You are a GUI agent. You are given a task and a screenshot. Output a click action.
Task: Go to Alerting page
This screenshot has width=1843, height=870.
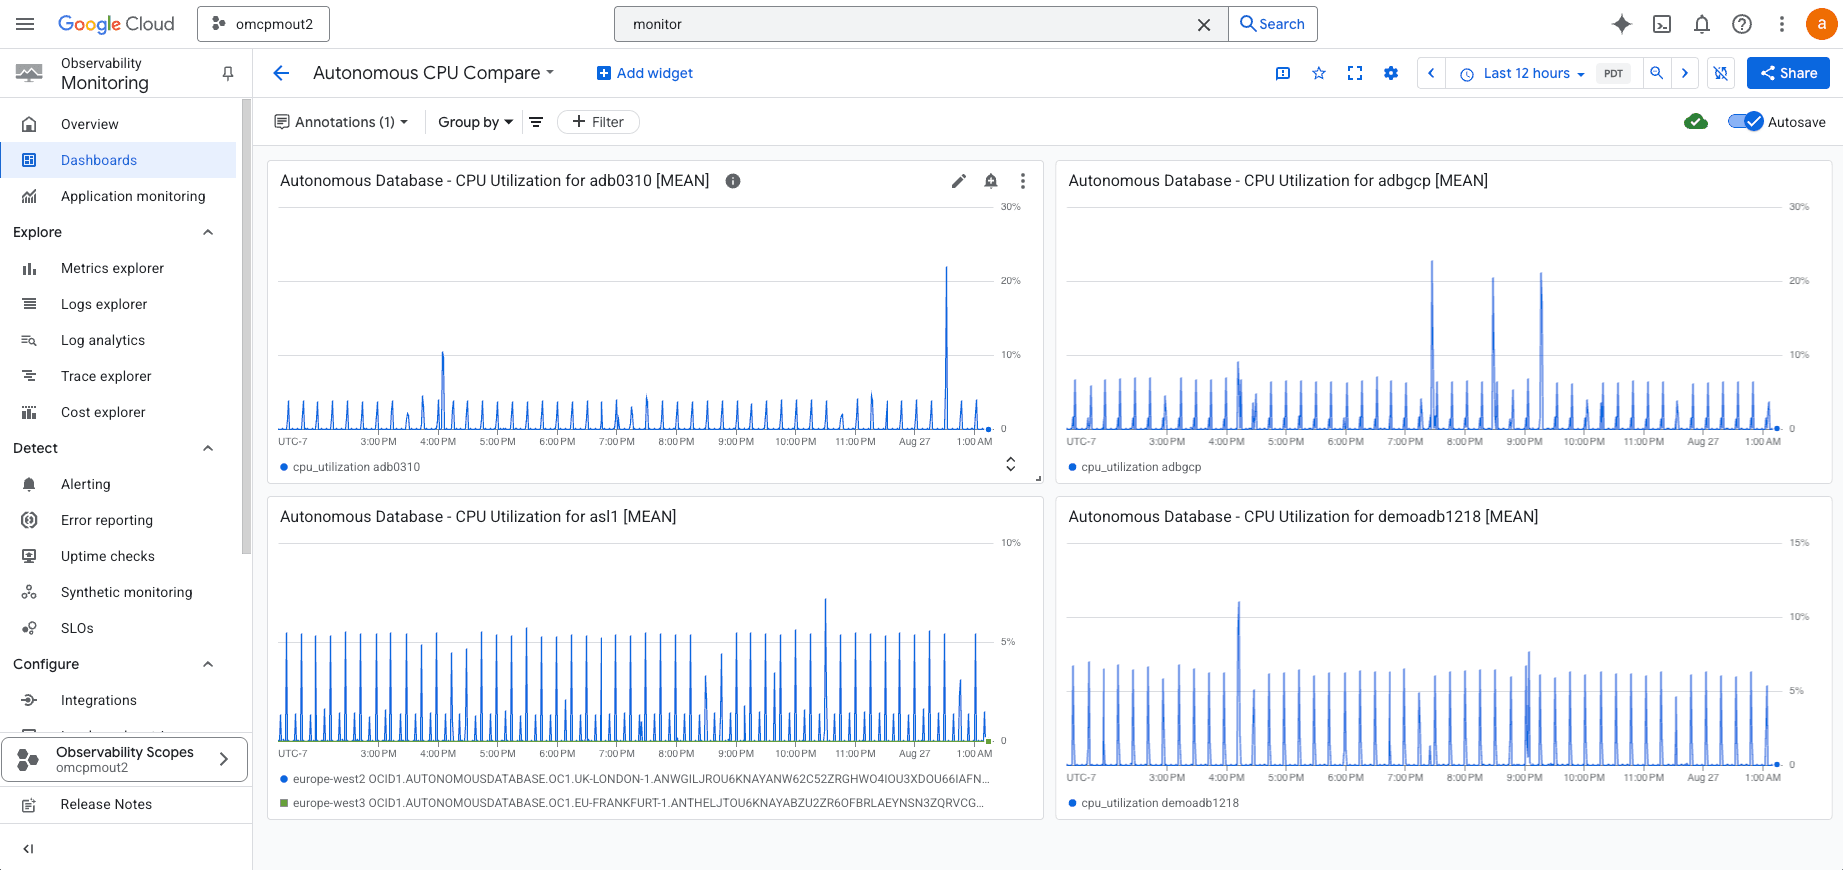click(118, 484)
